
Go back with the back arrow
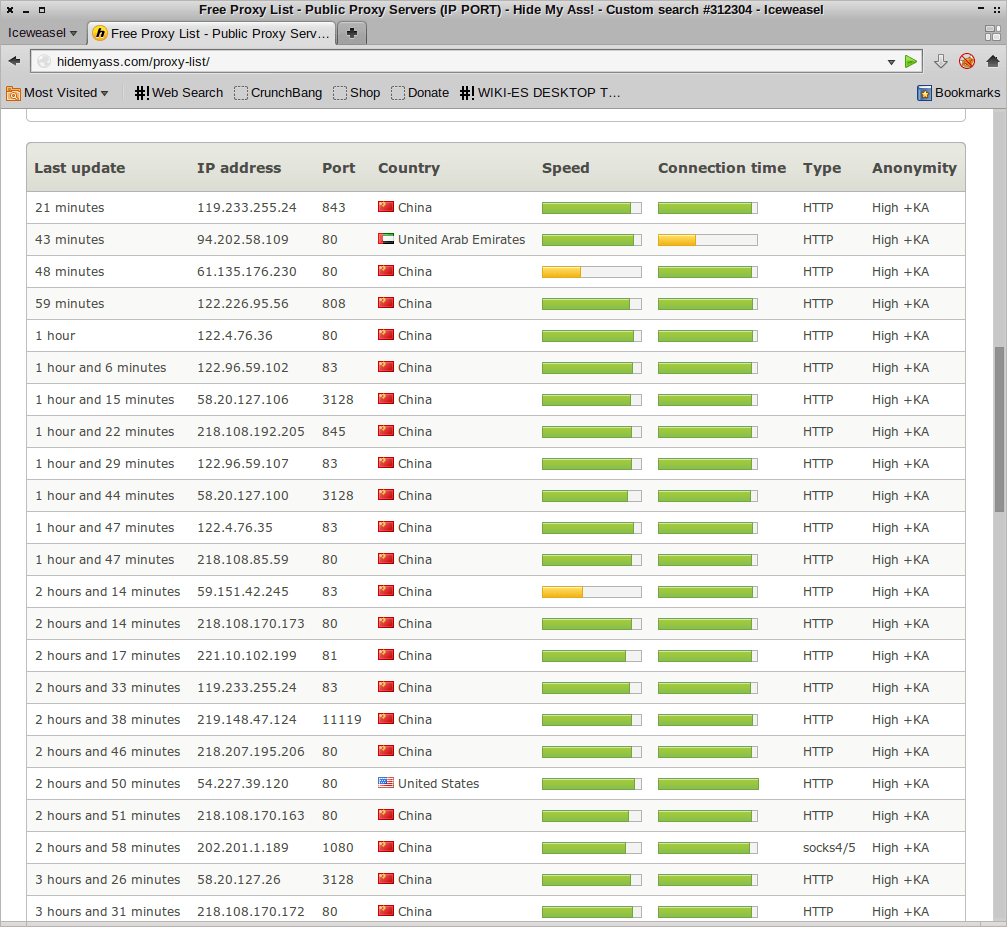[x=14, y=61]
